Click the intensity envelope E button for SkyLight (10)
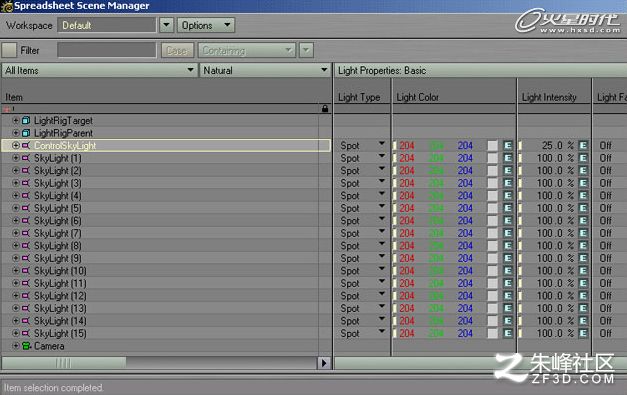 click(583, 271)
